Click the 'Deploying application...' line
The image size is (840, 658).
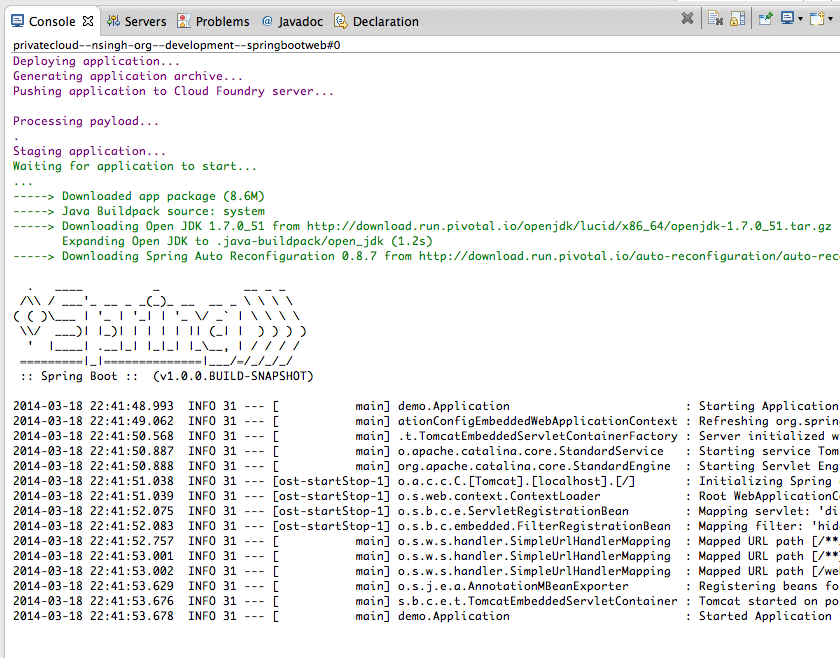pos(96,61)
